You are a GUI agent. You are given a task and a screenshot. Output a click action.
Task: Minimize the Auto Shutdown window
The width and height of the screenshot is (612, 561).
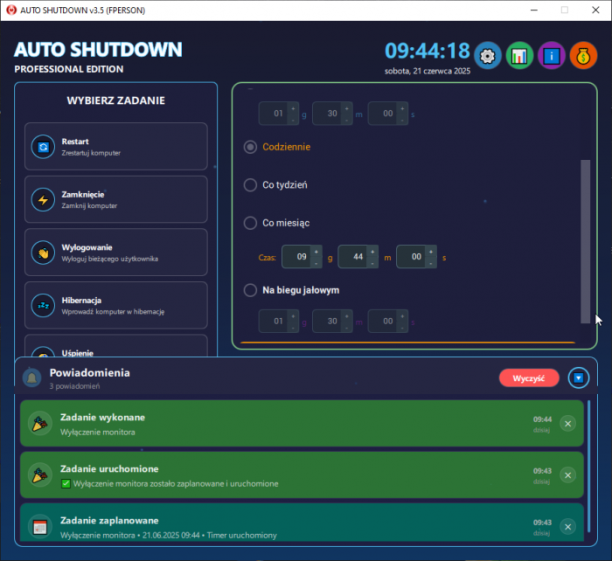click(x=534, y=10)
